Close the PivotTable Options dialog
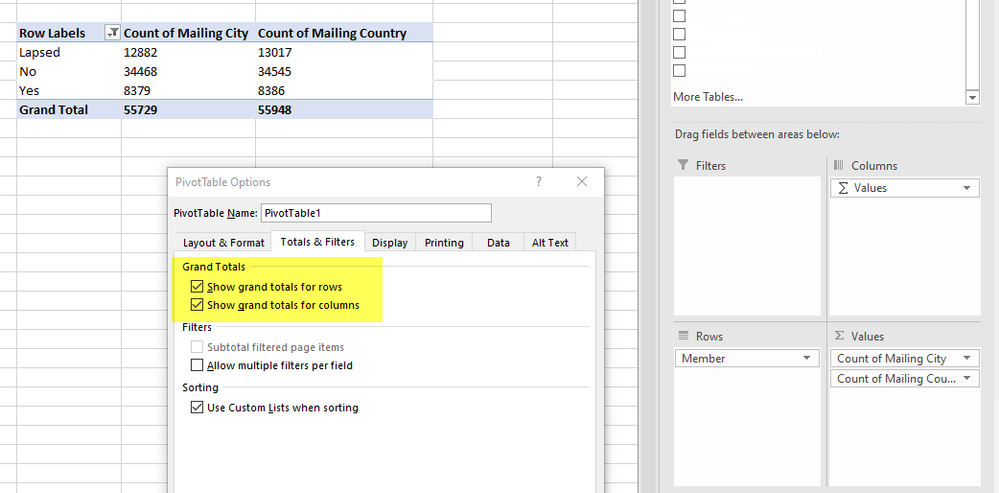Image resolution: width=999 pixels, height=493 pixels. pos(582,182)
